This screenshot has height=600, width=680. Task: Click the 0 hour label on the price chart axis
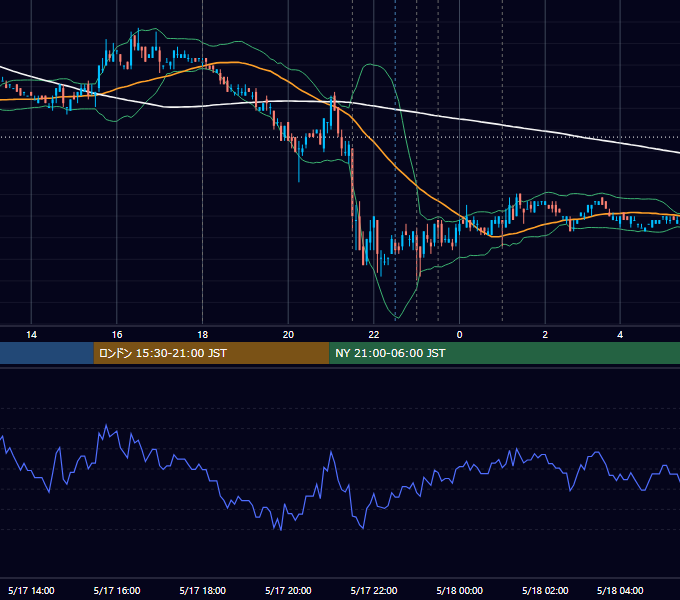click(x=460, y=335)
